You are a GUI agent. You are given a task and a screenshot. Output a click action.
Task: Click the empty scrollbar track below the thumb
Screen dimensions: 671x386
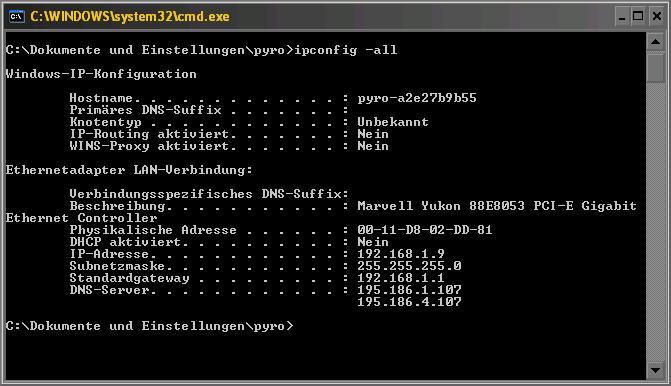tap(655, 222)
